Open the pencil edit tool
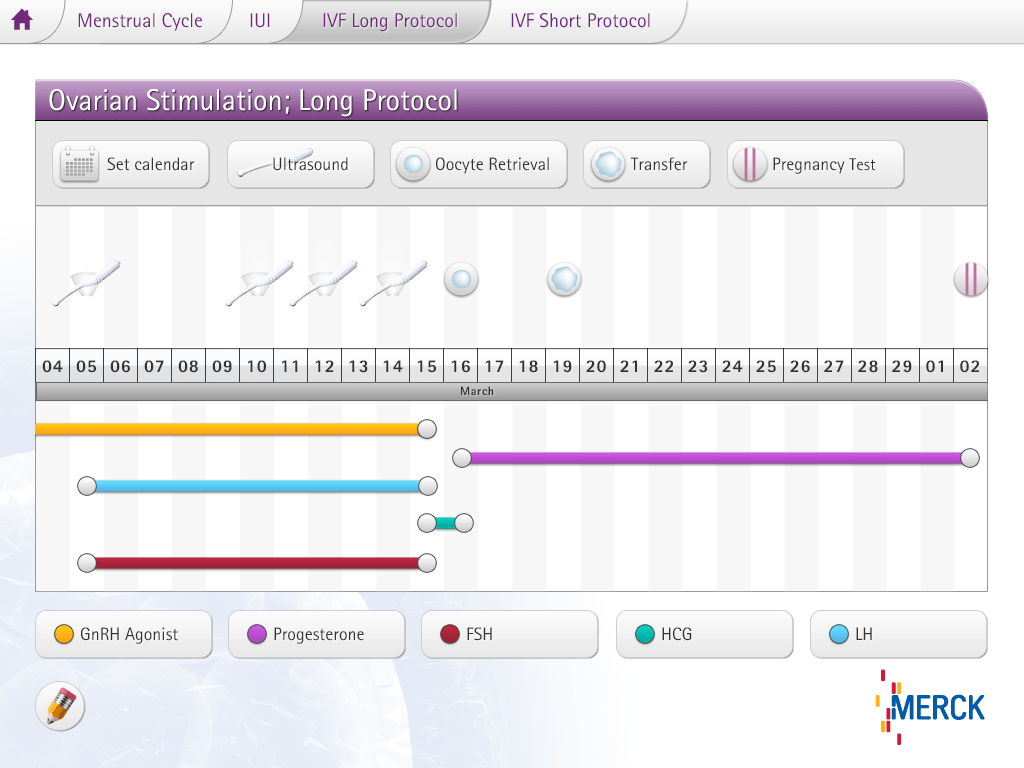1024x768 pixels. (60, 706)
